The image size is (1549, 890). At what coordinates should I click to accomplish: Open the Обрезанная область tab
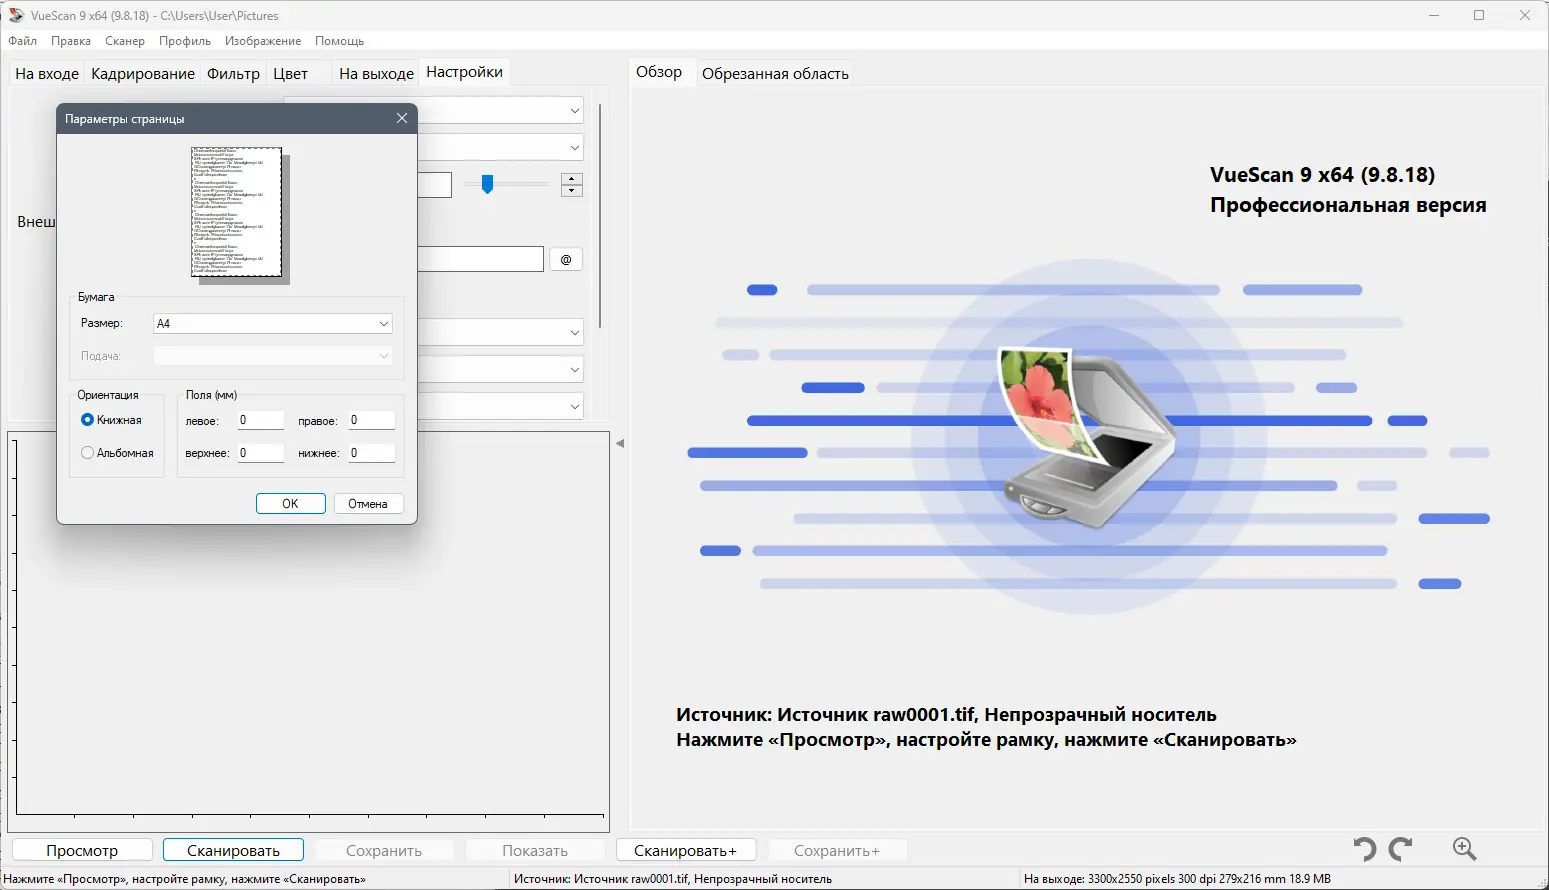(x=775, y=73)
